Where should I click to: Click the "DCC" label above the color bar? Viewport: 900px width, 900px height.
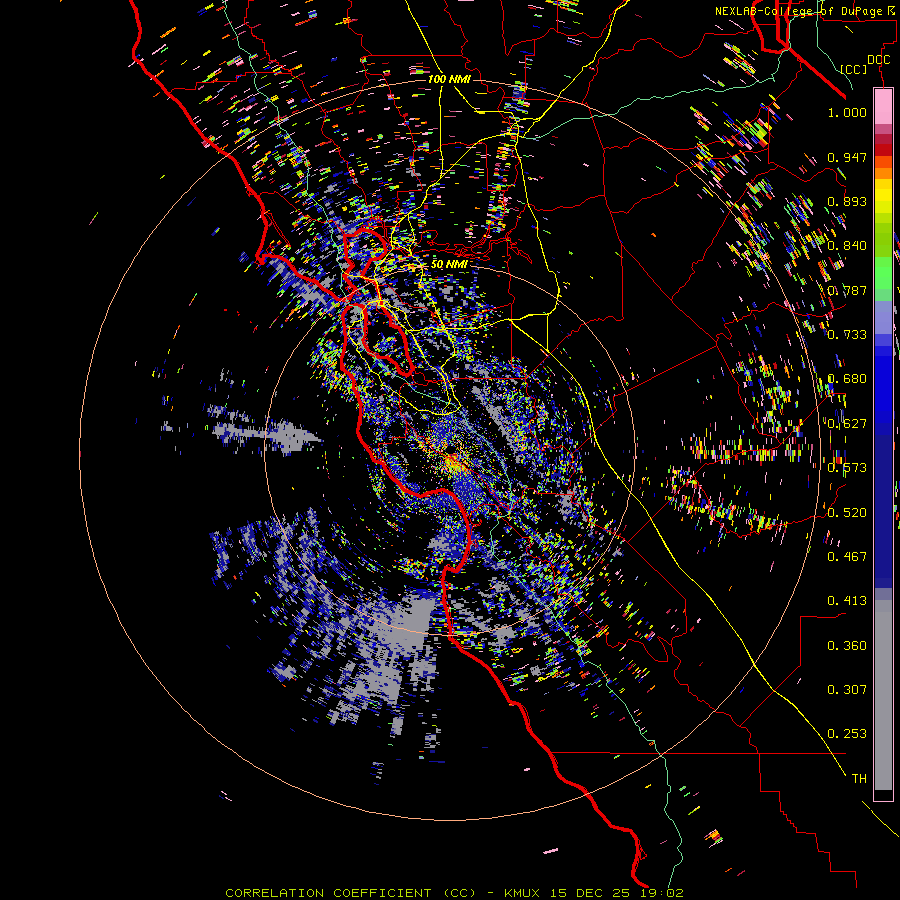[x=878, y=60]
